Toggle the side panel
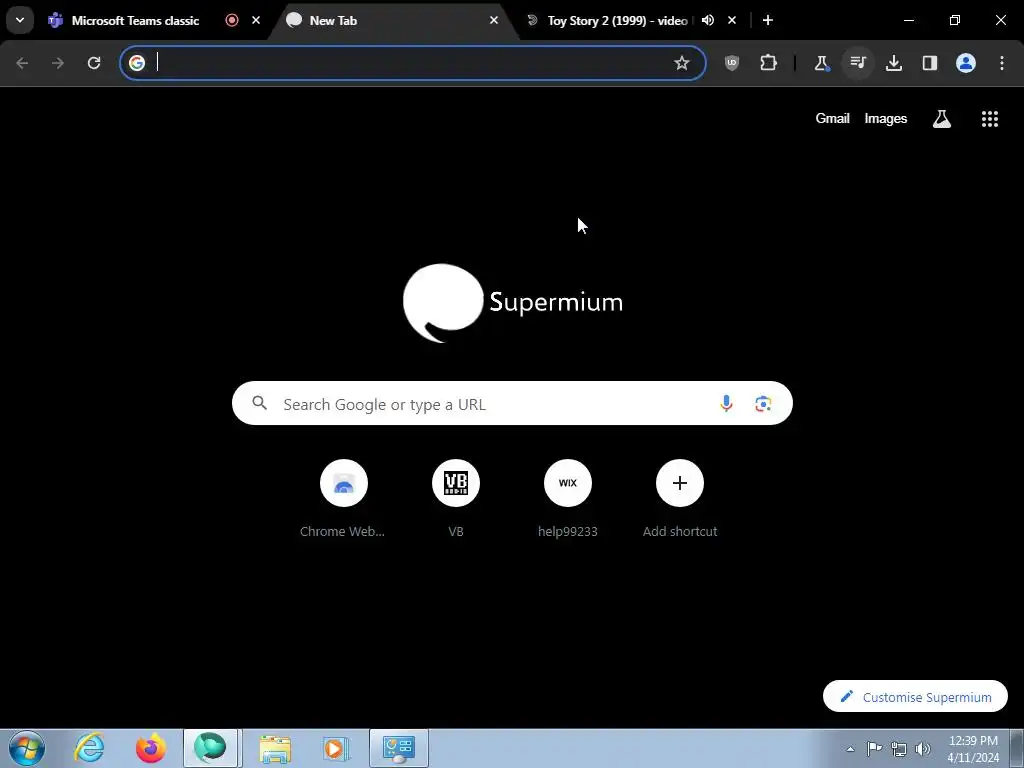The image size is (1024, 768). click(930, 63)
